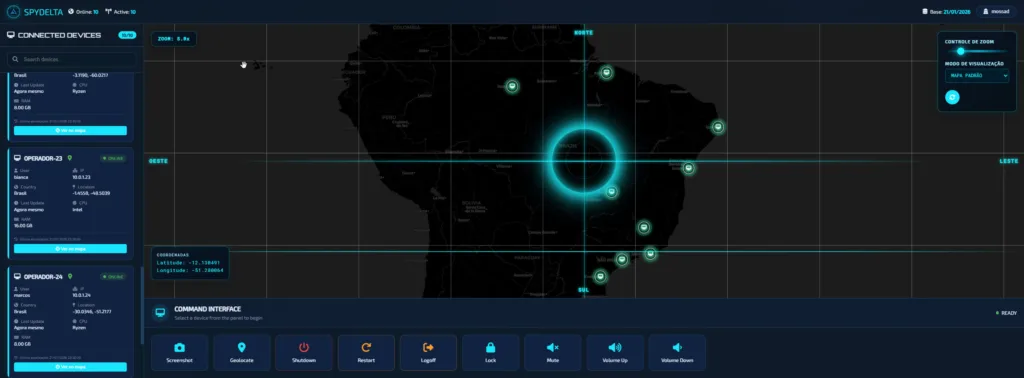Click the round refresh map button
The width and height of the screenshot is (1024, 378).
[952, 97]
